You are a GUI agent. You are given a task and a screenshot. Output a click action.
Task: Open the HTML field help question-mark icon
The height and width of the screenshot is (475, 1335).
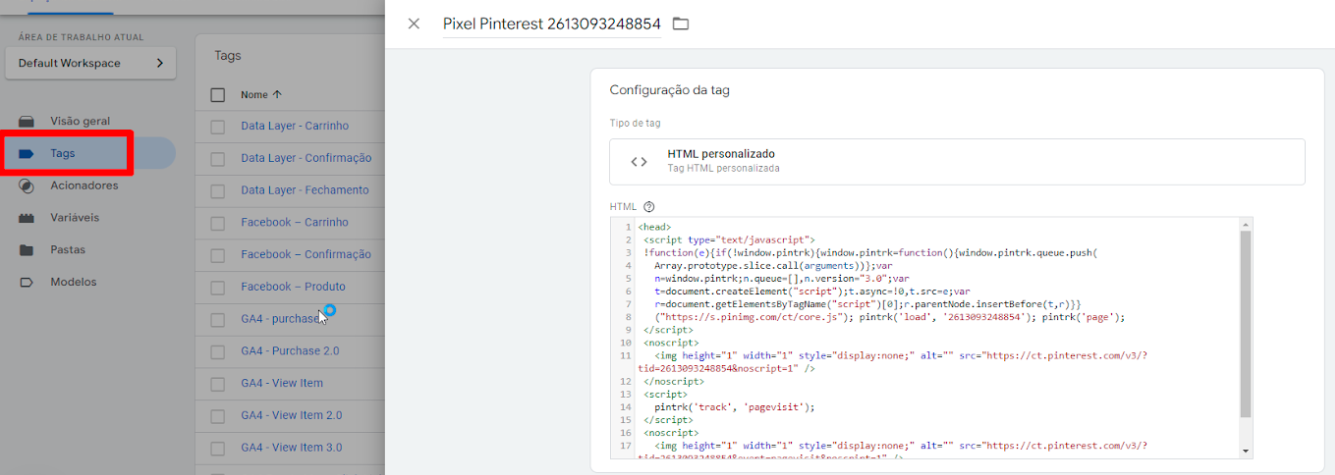pos(649,207)
